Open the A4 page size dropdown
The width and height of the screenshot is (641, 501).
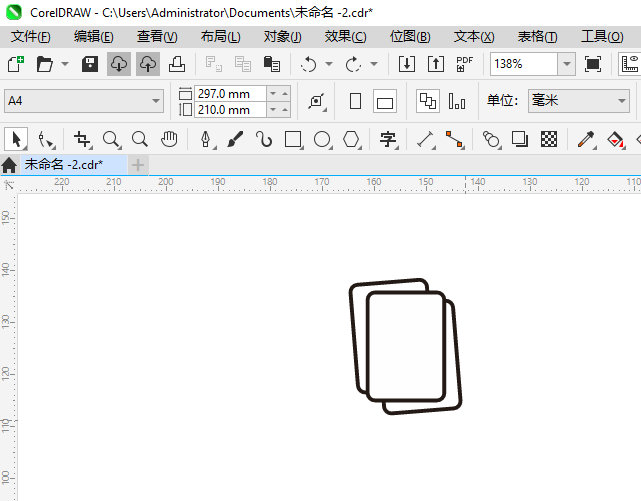(x=156, y=101)
